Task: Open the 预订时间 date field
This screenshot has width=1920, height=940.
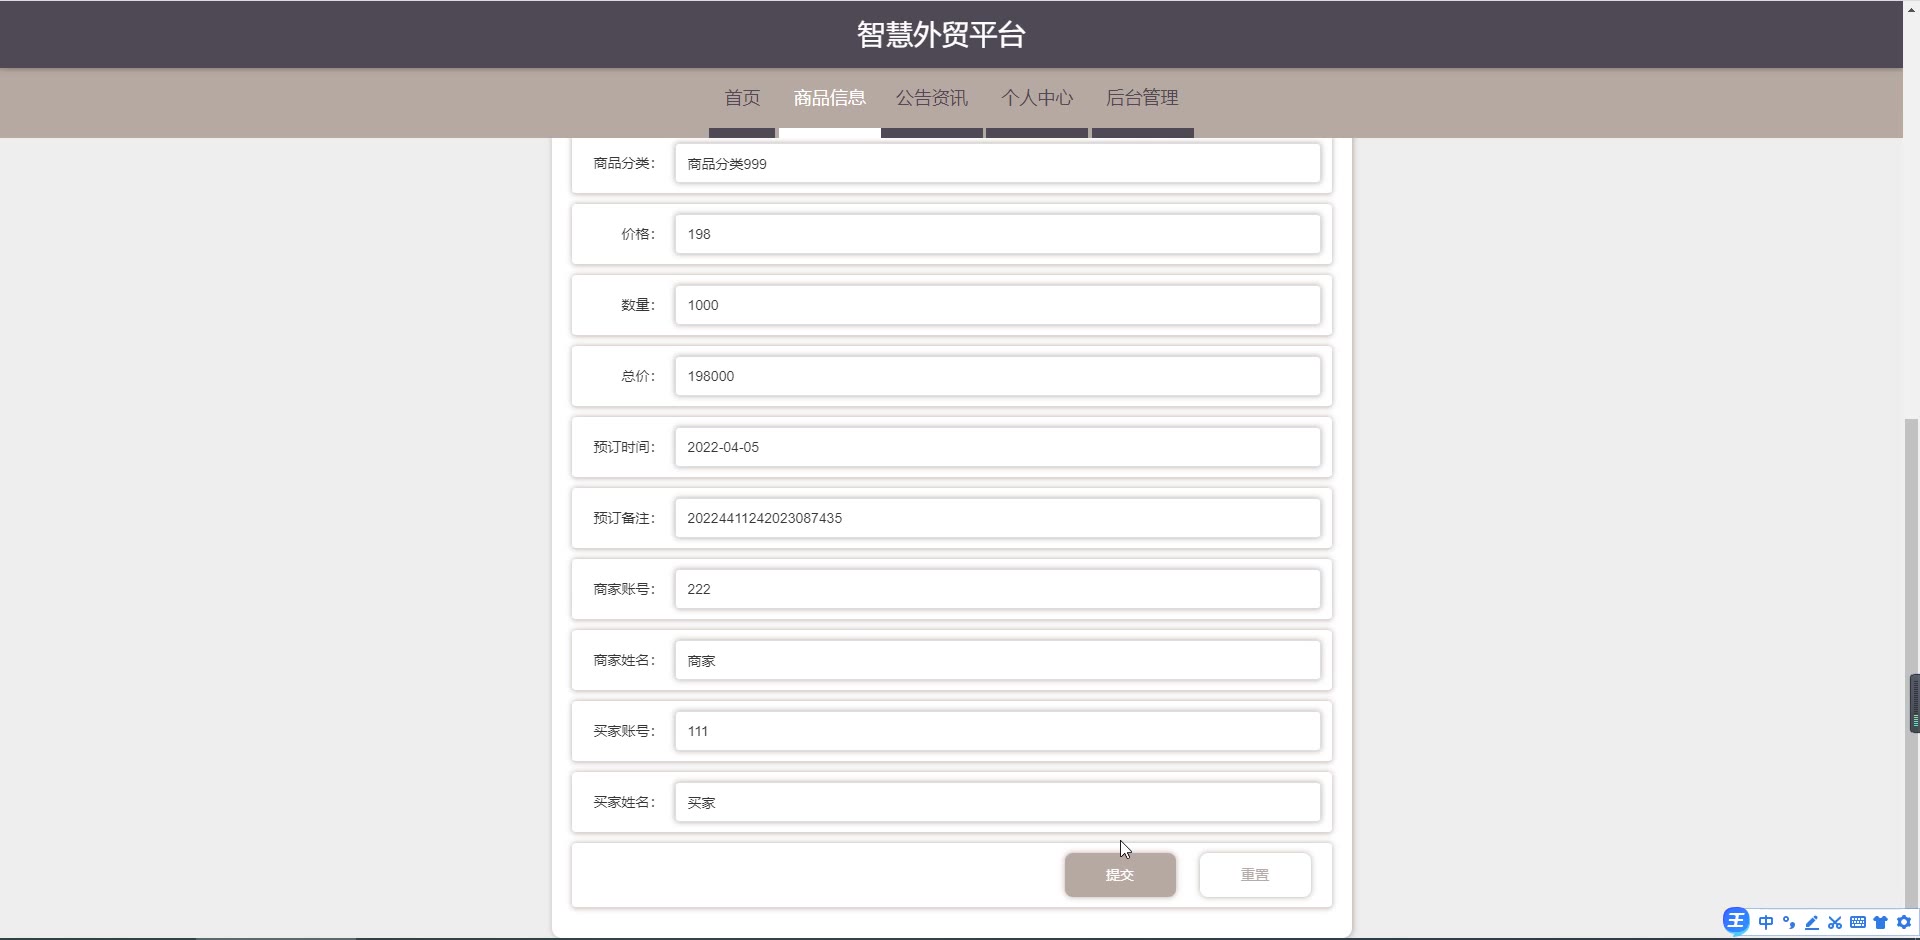Action: pyautogui.click(x=998, y=447)
